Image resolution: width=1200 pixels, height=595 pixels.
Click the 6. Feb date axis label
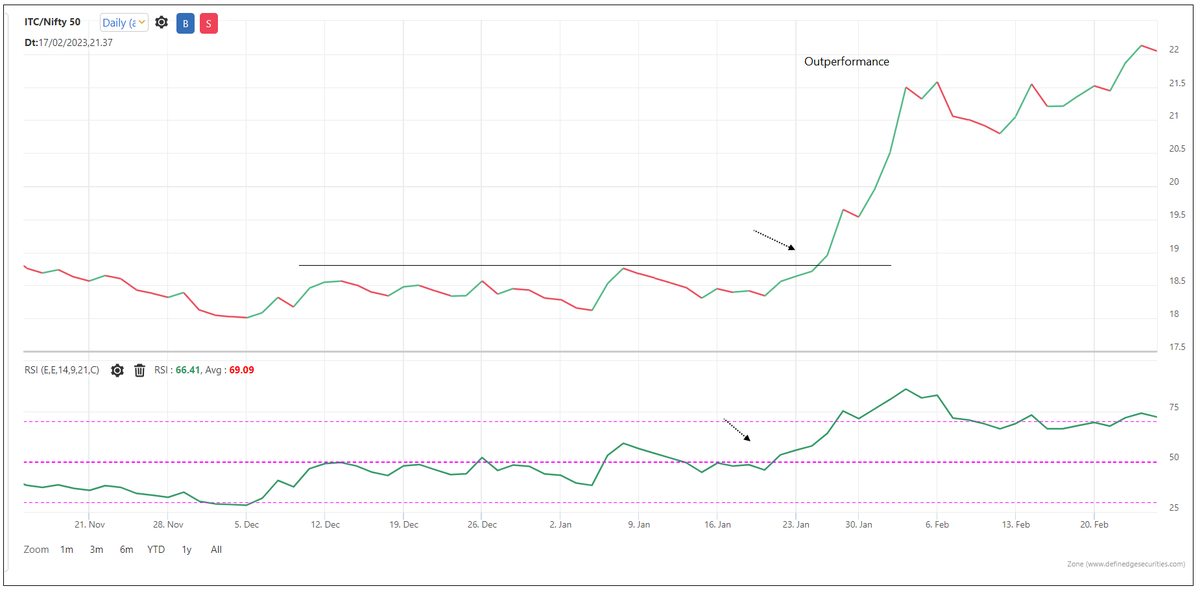937,524
